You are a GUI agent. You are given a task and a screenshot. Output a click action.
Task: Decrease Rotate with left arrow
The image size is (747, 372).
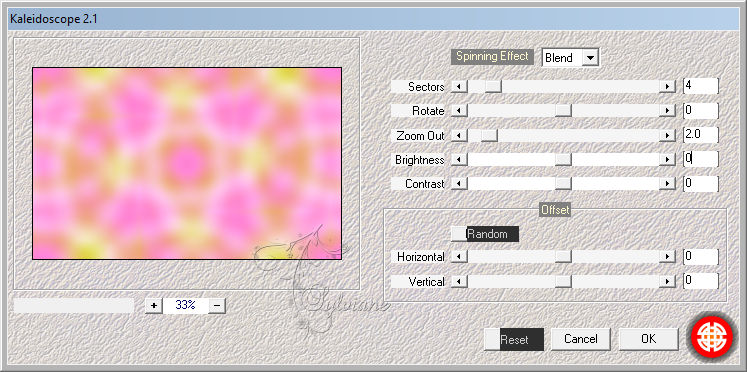click(459, 111)
